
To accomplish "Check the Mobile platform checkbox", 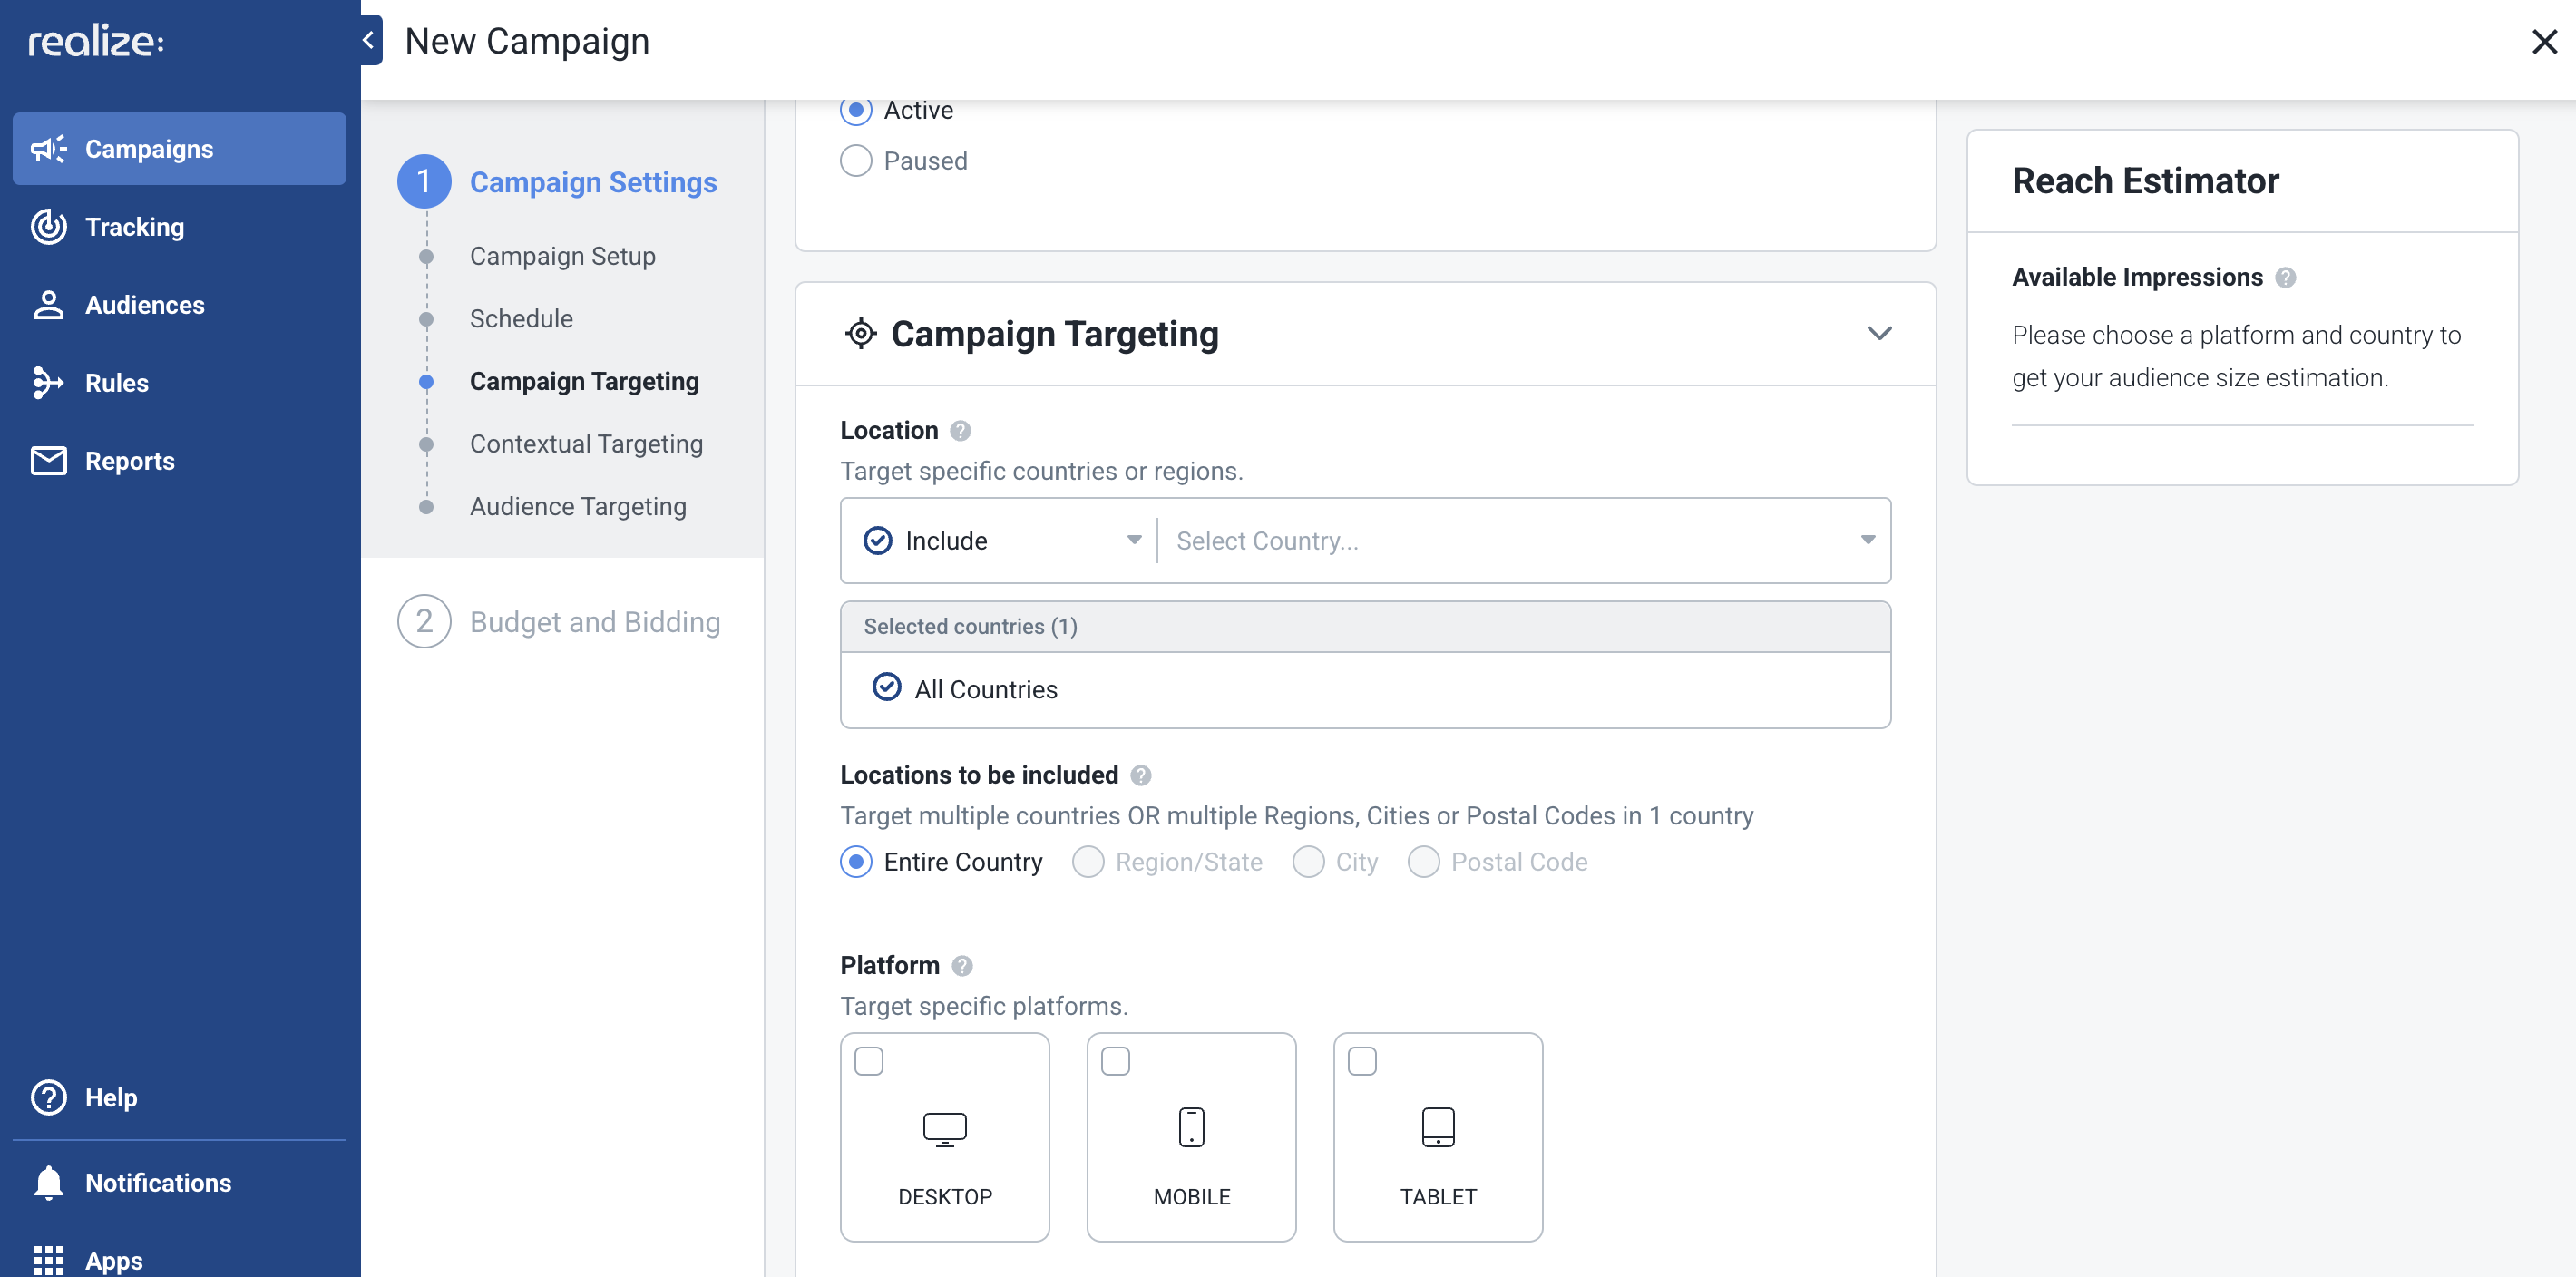I will point(1115,1061).
